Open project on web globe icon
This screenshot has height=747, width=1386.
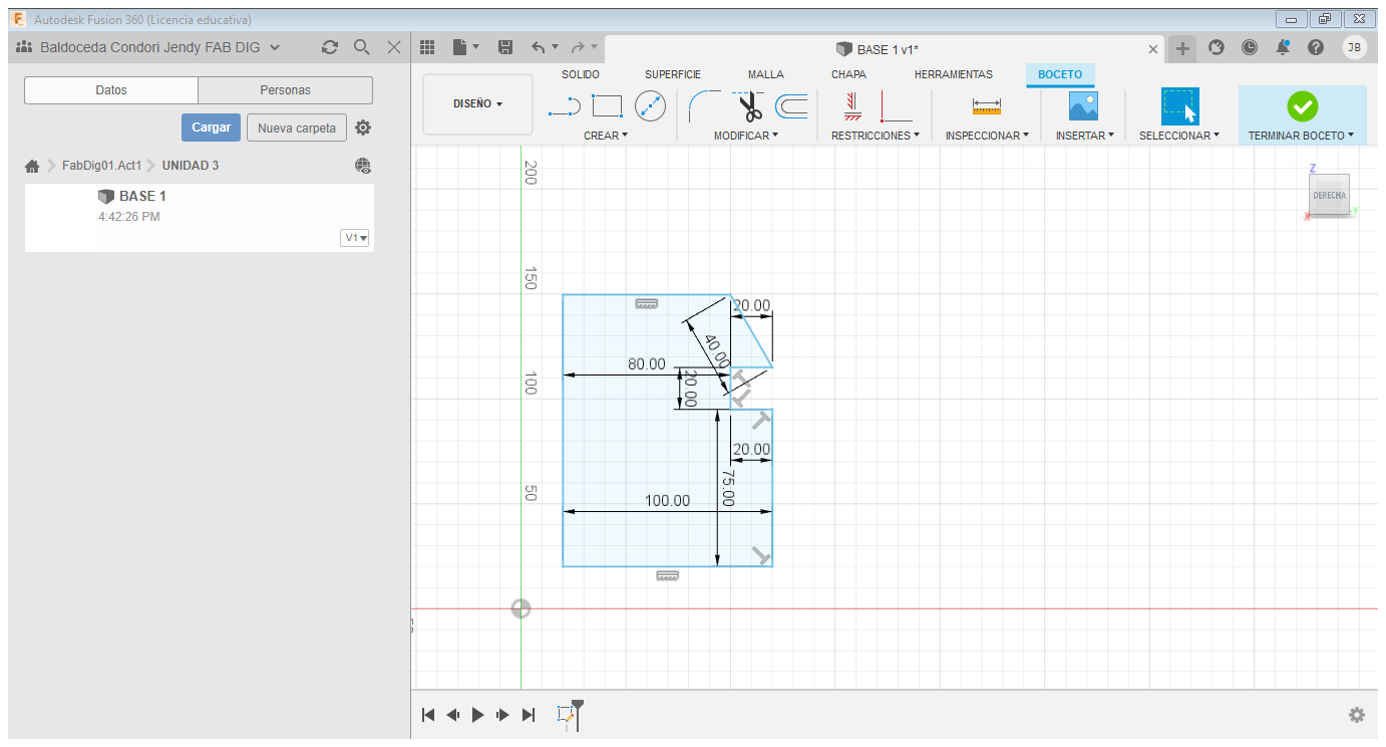point(363,166)
